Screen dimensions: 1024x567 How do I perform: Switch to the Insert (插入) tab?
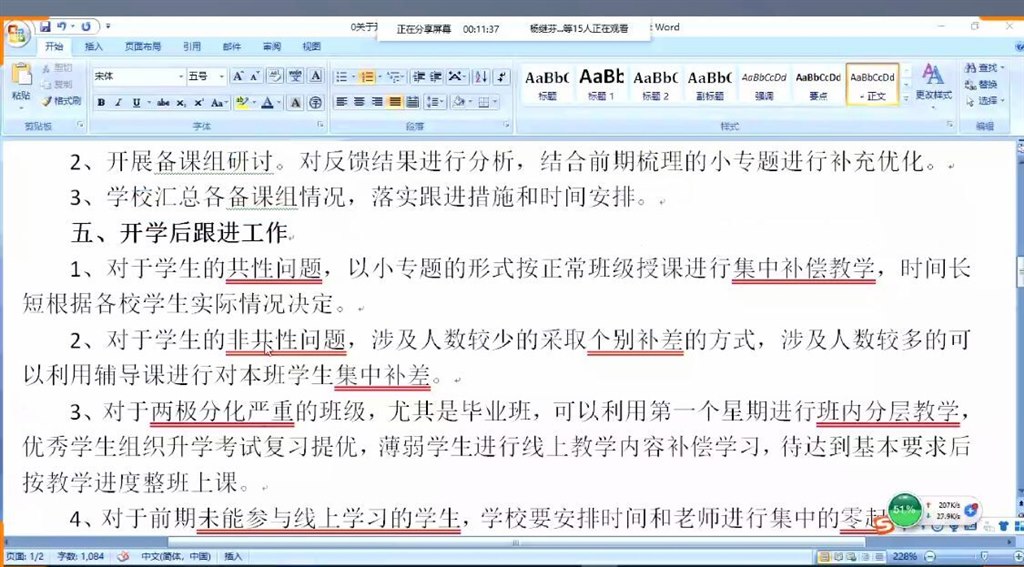[94, 46]
